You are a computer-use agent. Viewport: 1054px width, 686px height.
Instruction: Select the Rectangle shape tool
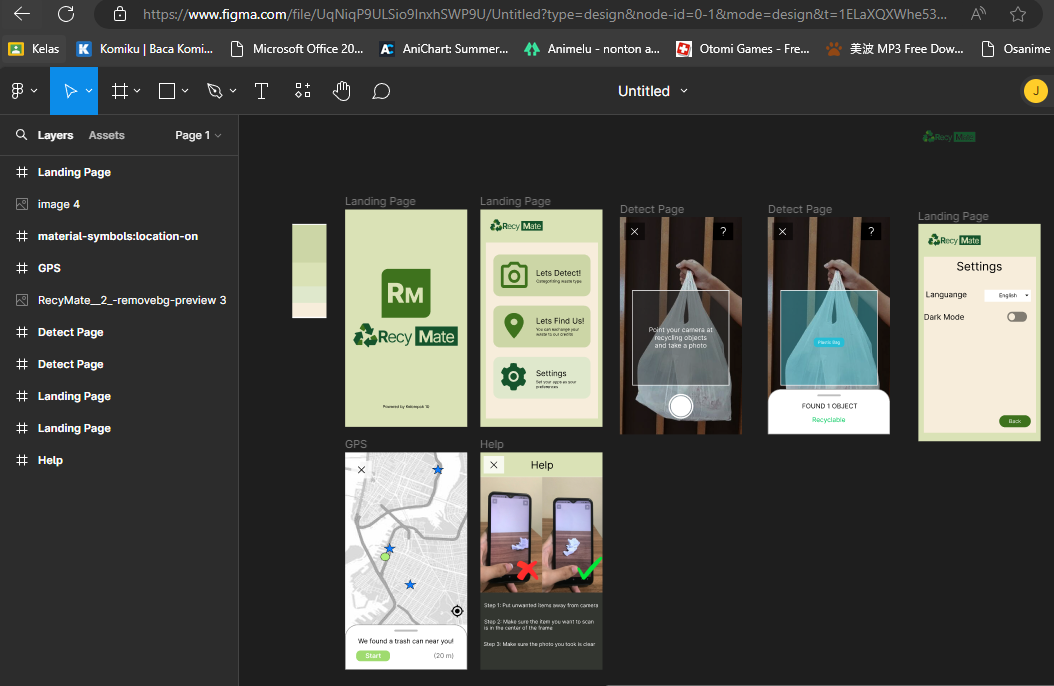coord(167,91)
